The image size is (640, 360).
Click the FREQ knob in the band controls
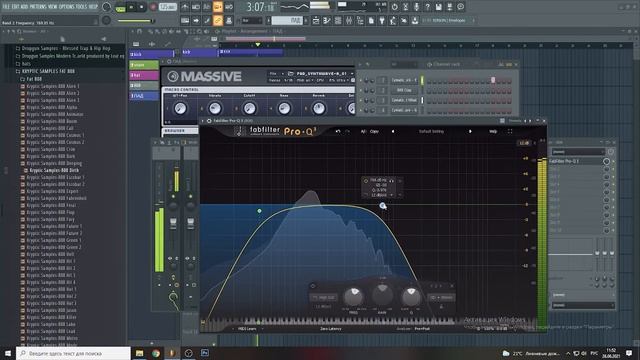353,298
